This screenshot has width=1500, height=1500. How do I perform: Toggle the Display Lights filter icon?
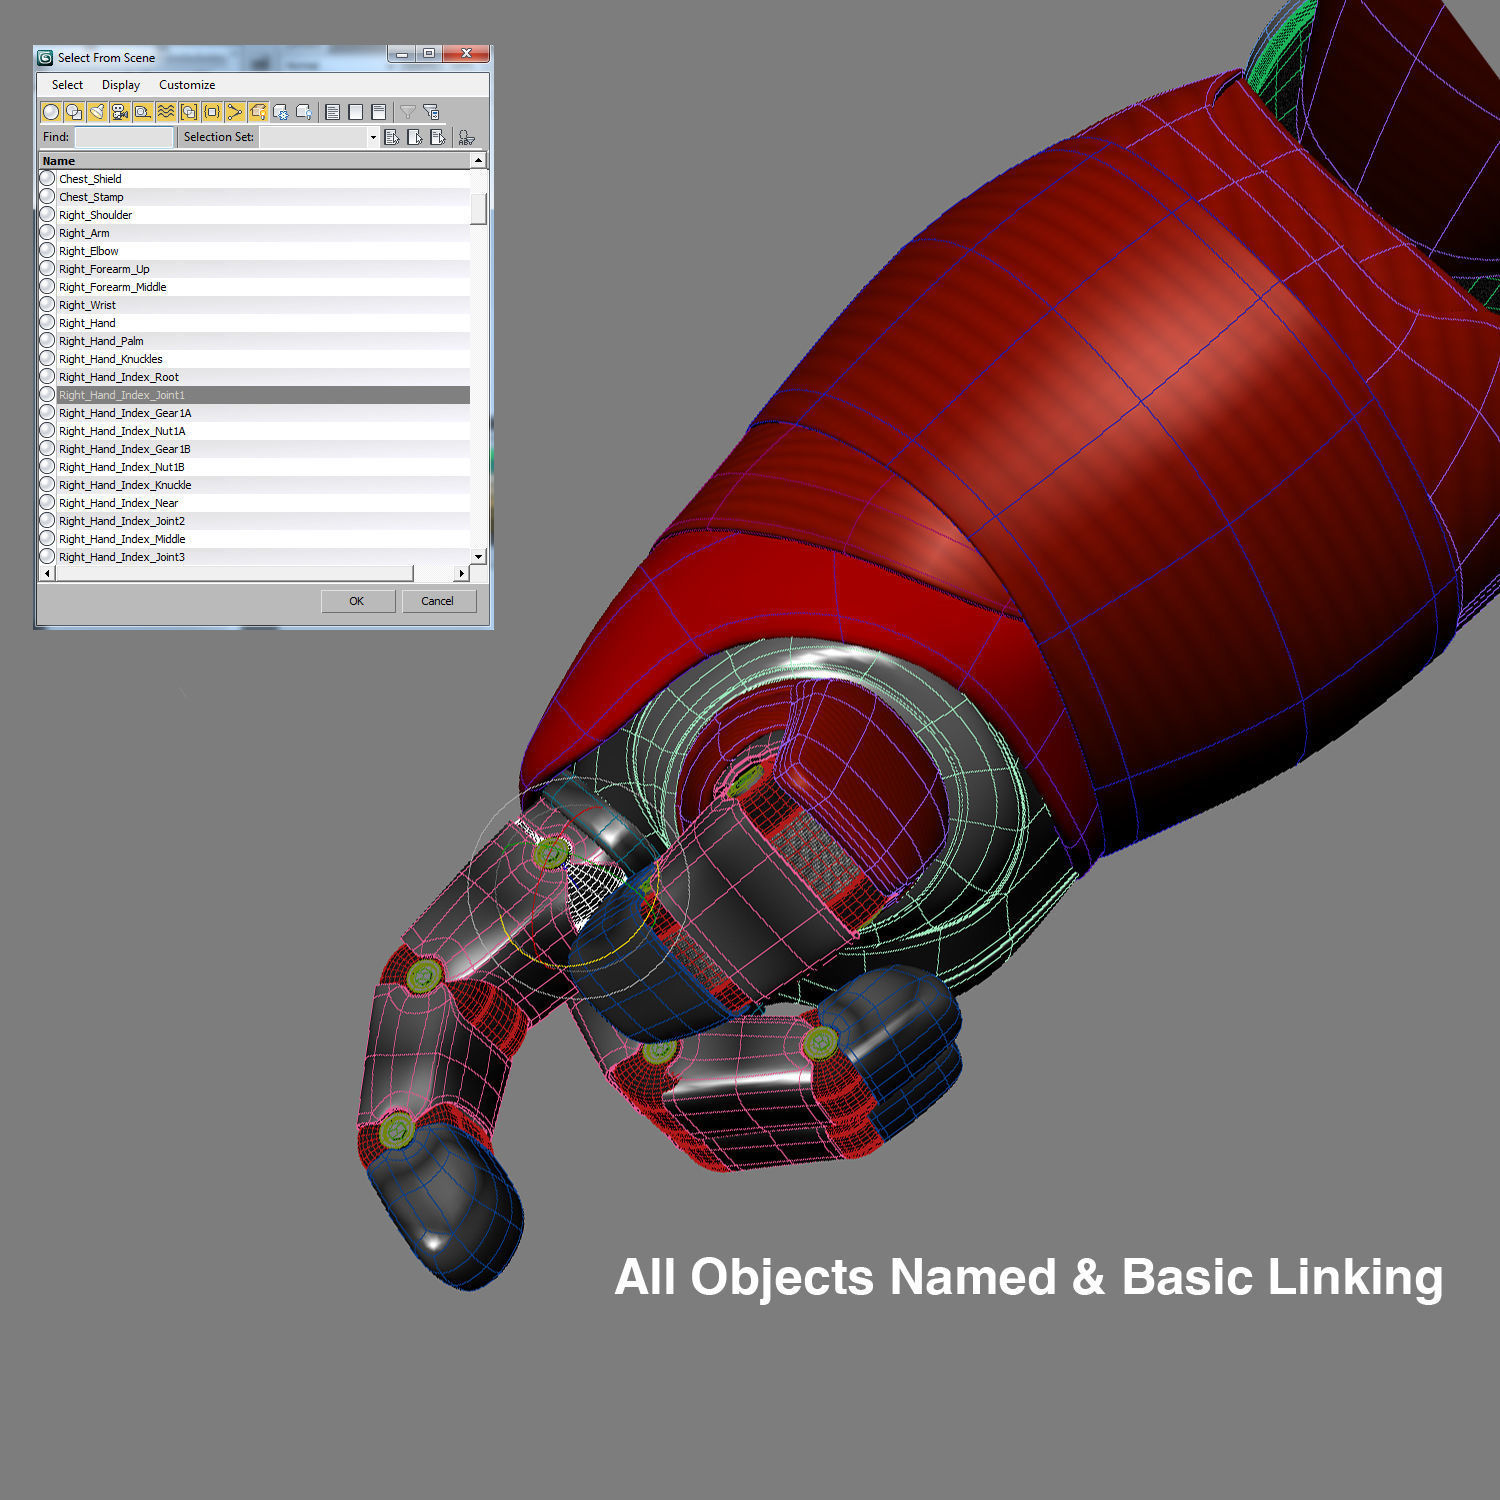[97, 112]
